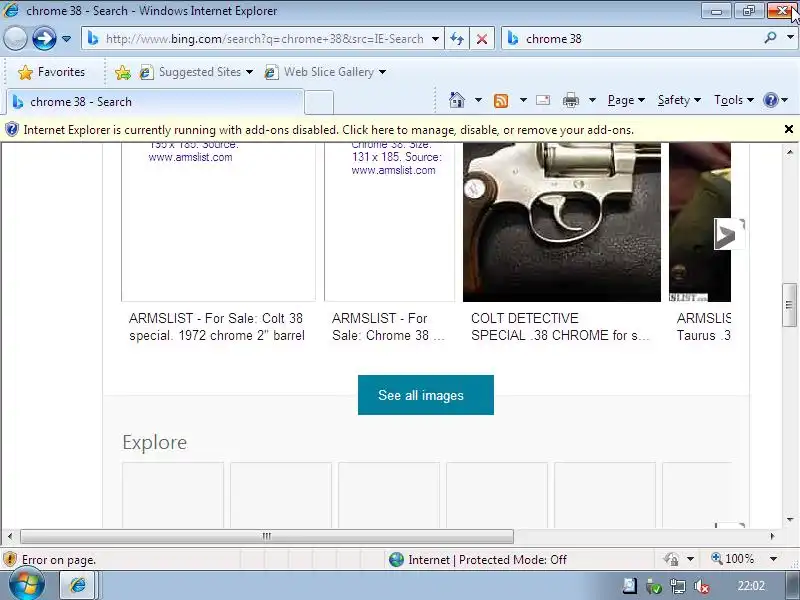The width and height of the screenshot is (800, 600).
Task: Click the See all images button
Action: tap(426, 395)
